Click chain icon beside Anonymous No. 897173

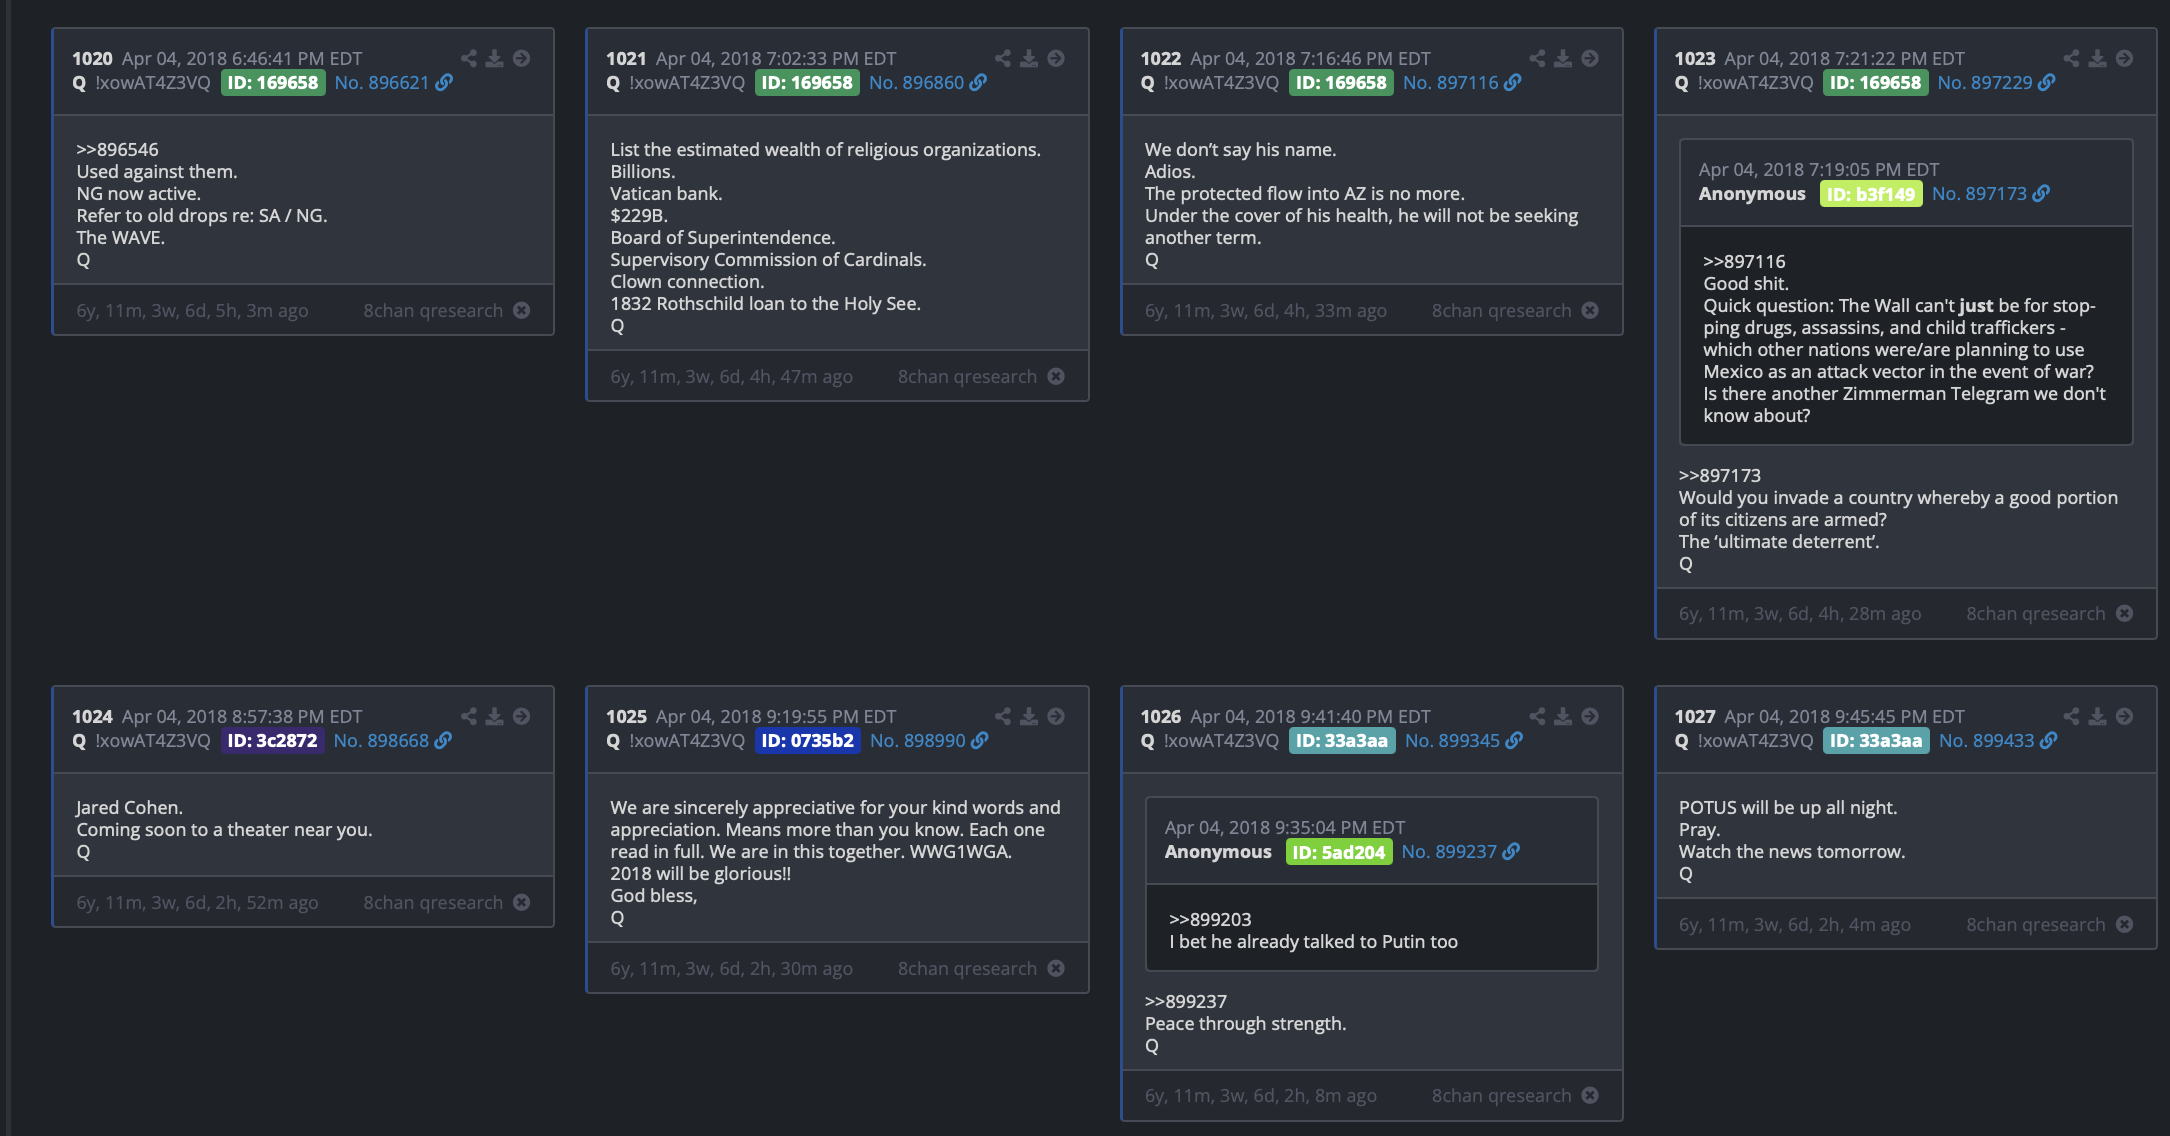point(2042,194)
